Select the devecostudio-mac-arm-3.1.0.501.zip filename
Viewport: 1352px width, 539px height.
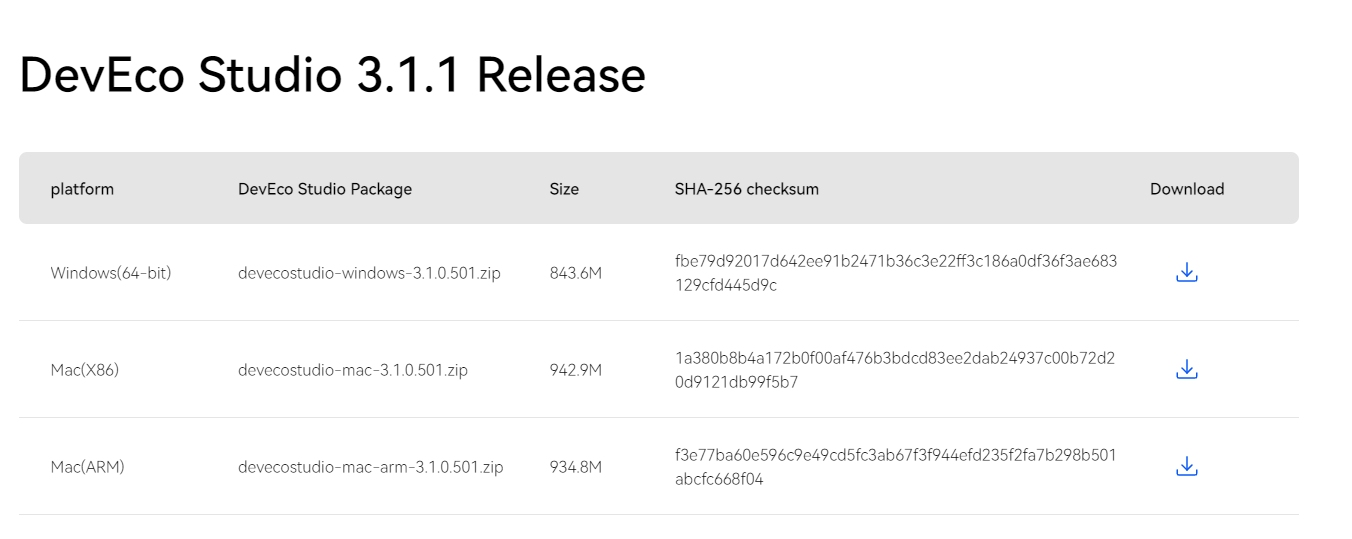point(370,467)
